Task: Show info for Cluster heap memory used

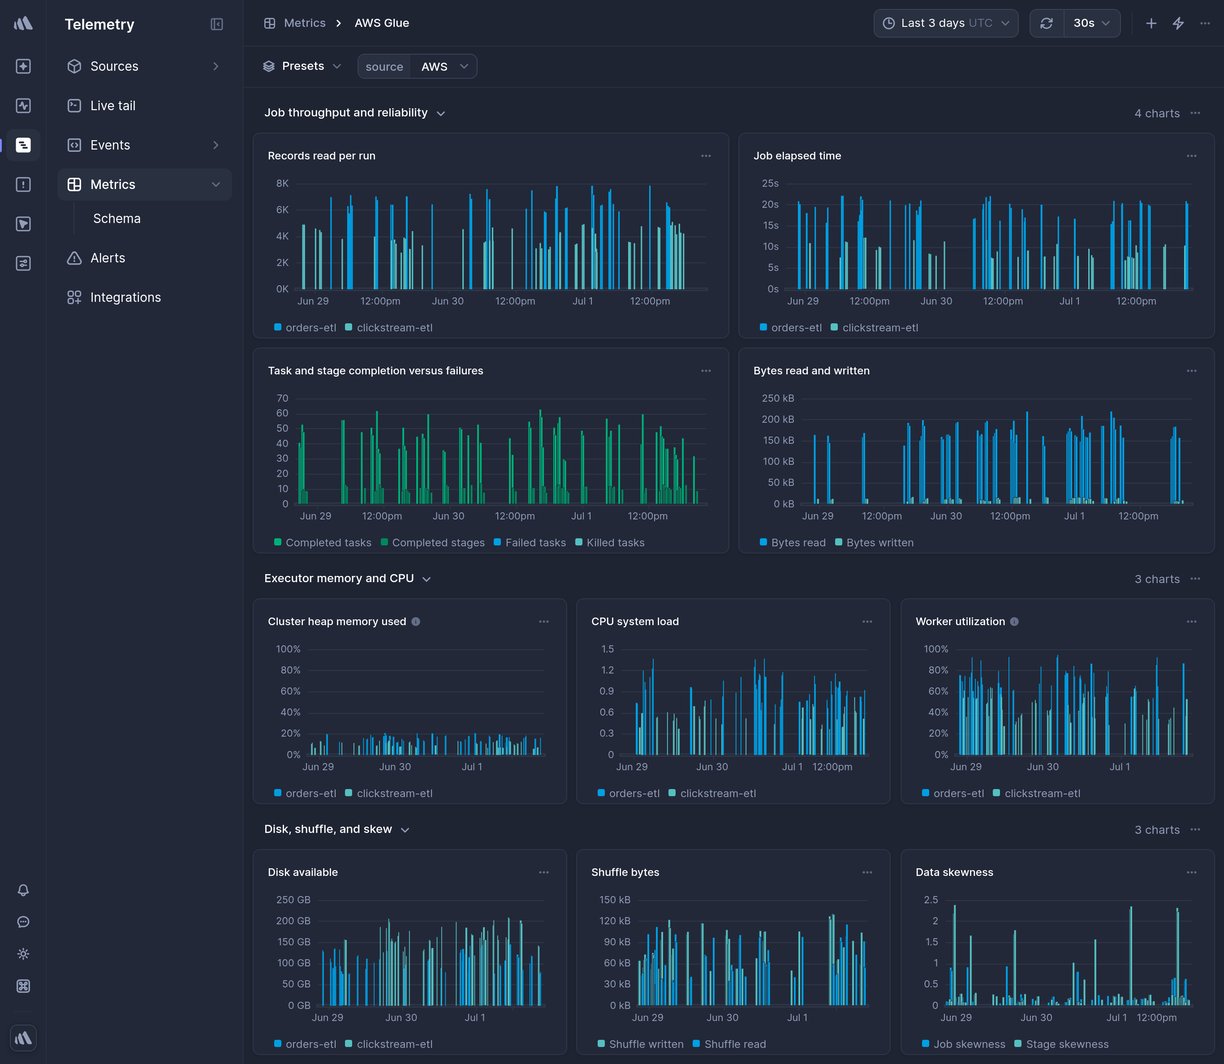Action: [416, 622]
